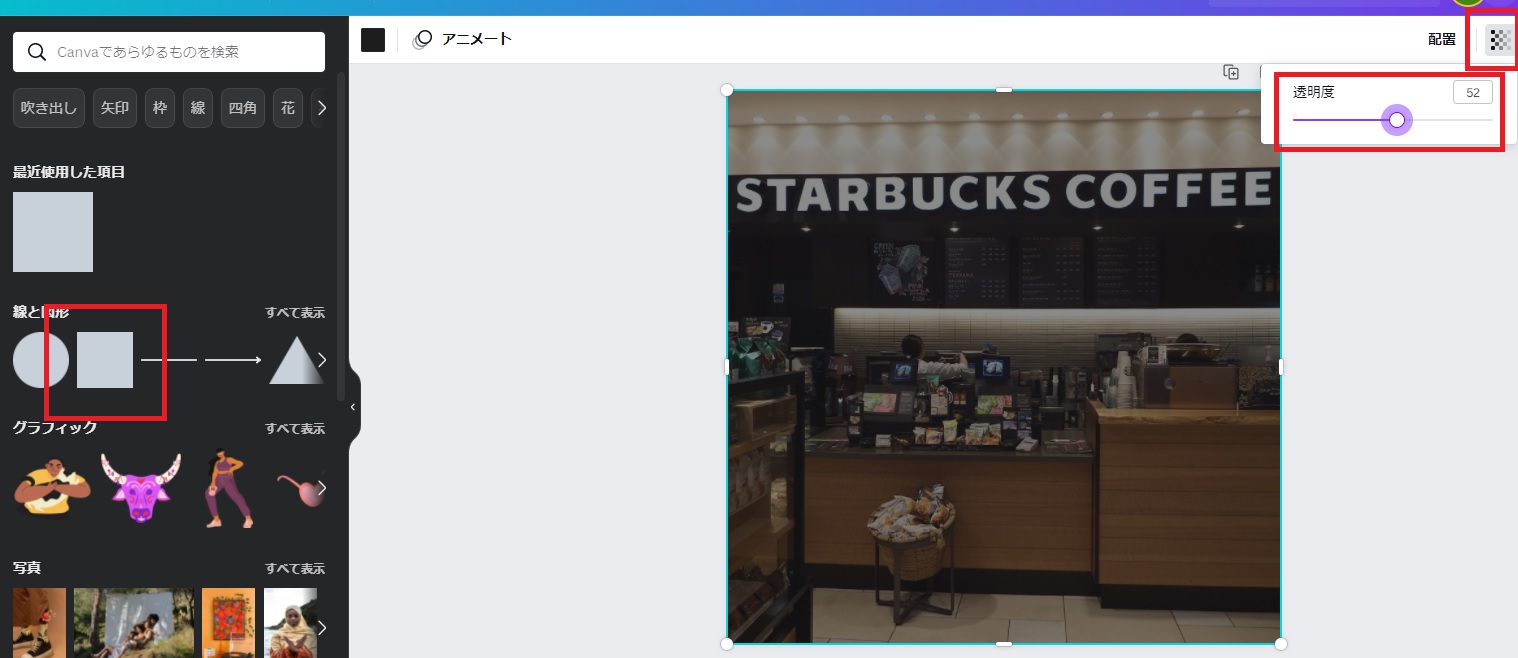Select the 矢印 category chip

click(115, 108)
